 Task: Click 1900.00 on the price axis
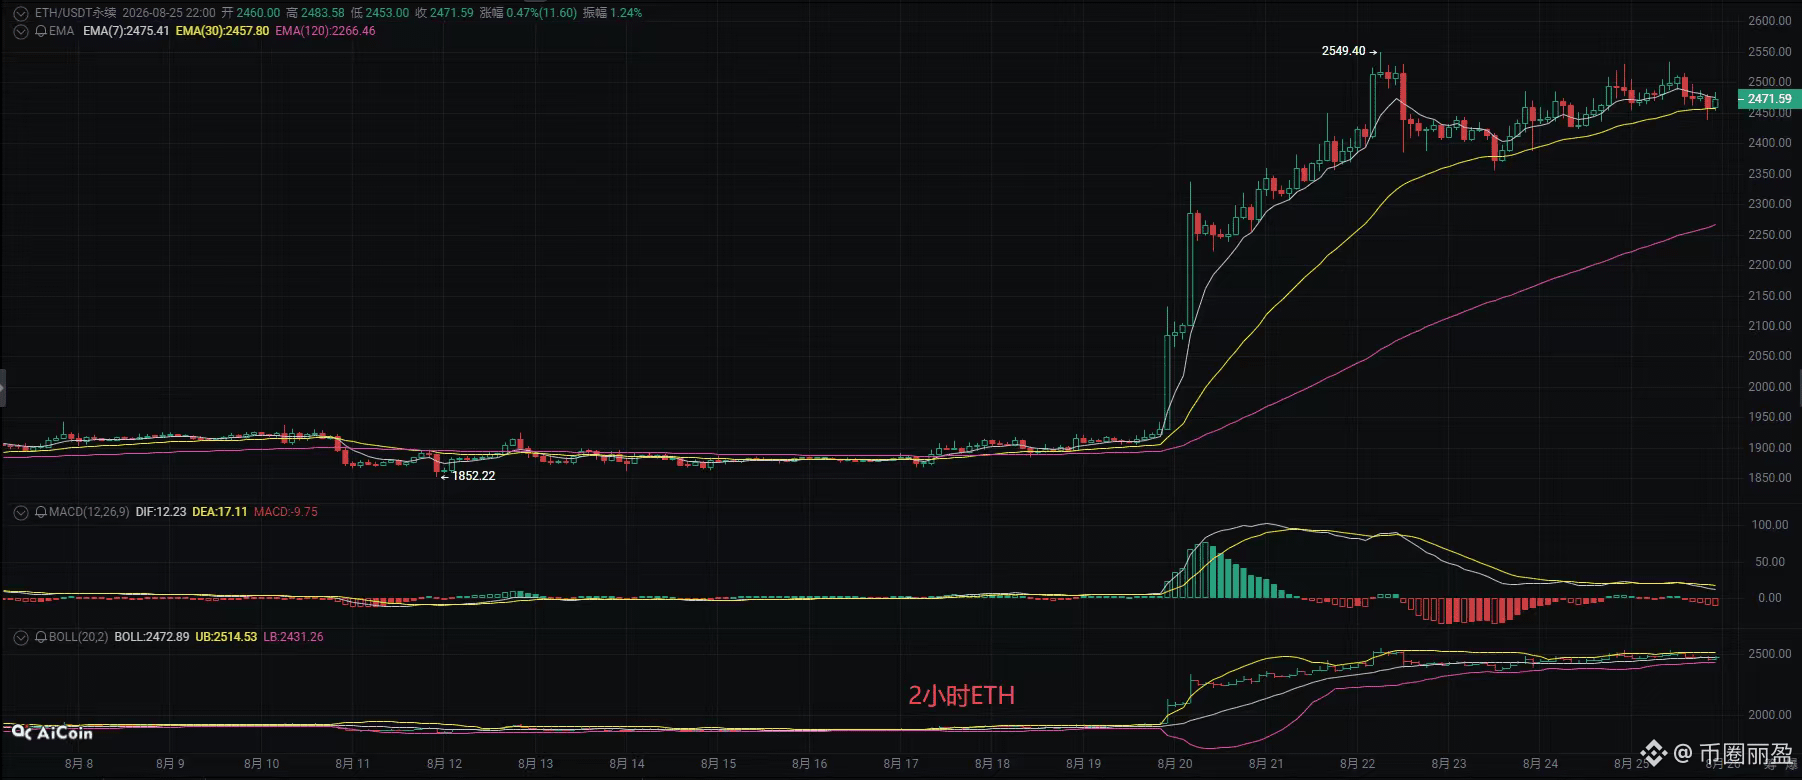(1770, 448)
